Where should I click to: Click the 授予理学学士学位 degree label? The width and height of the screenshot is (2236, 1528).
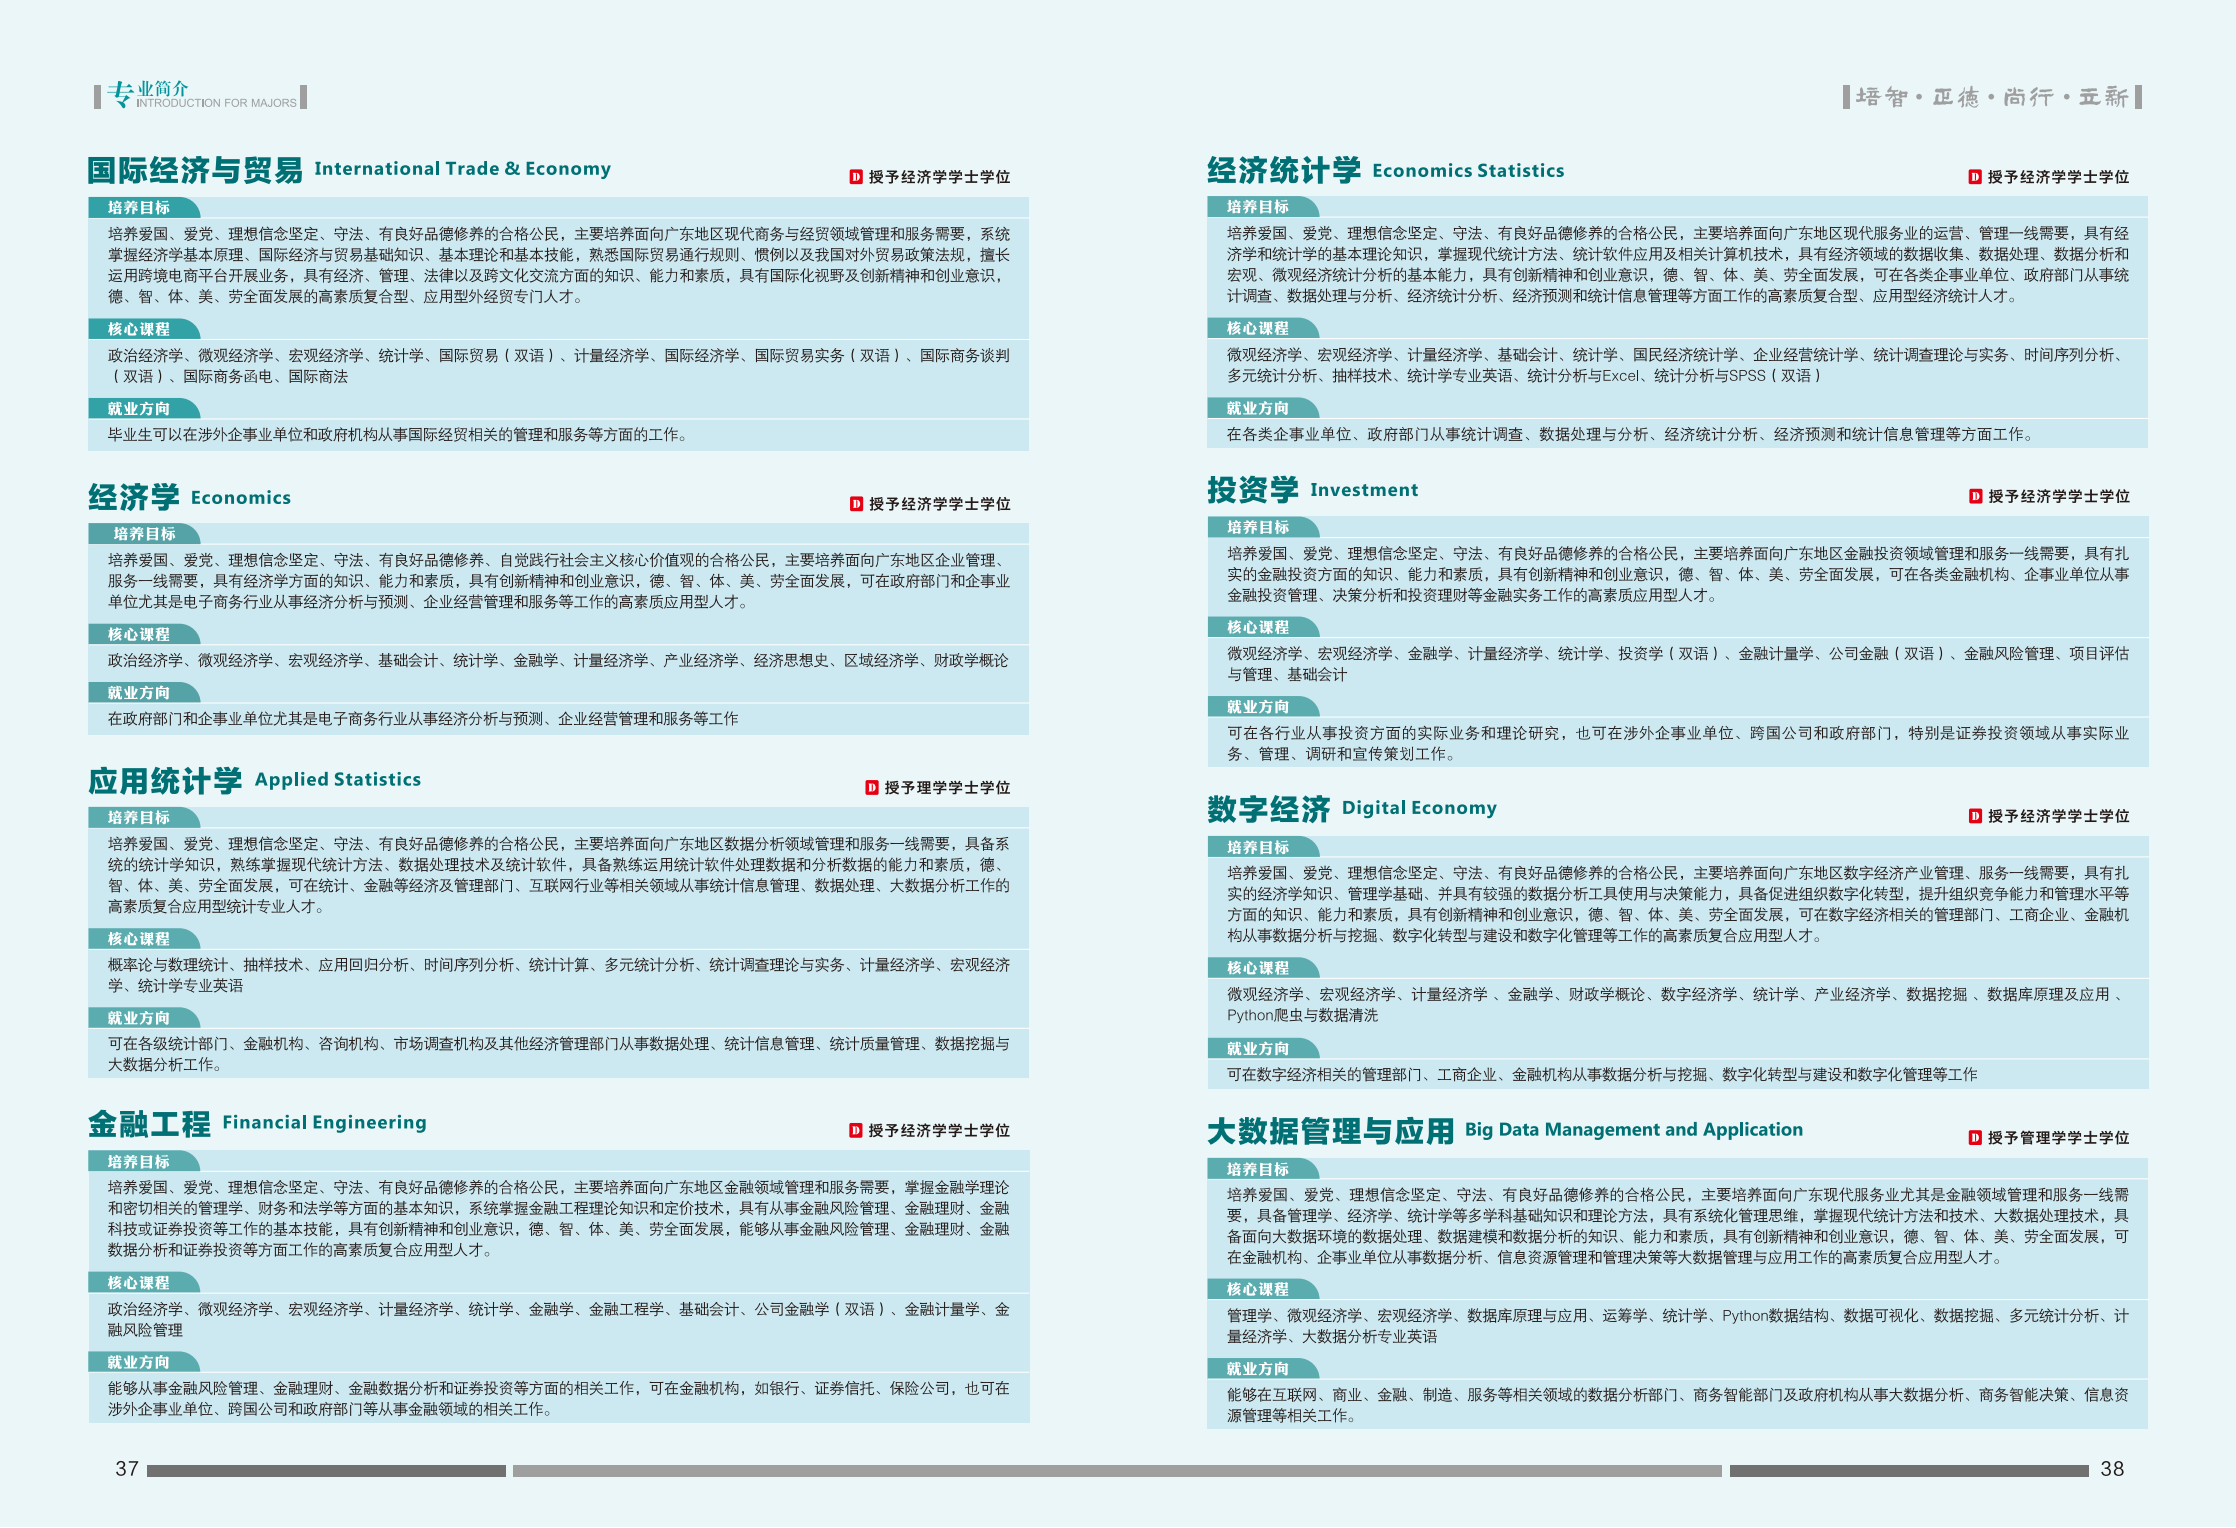(947, 788)
